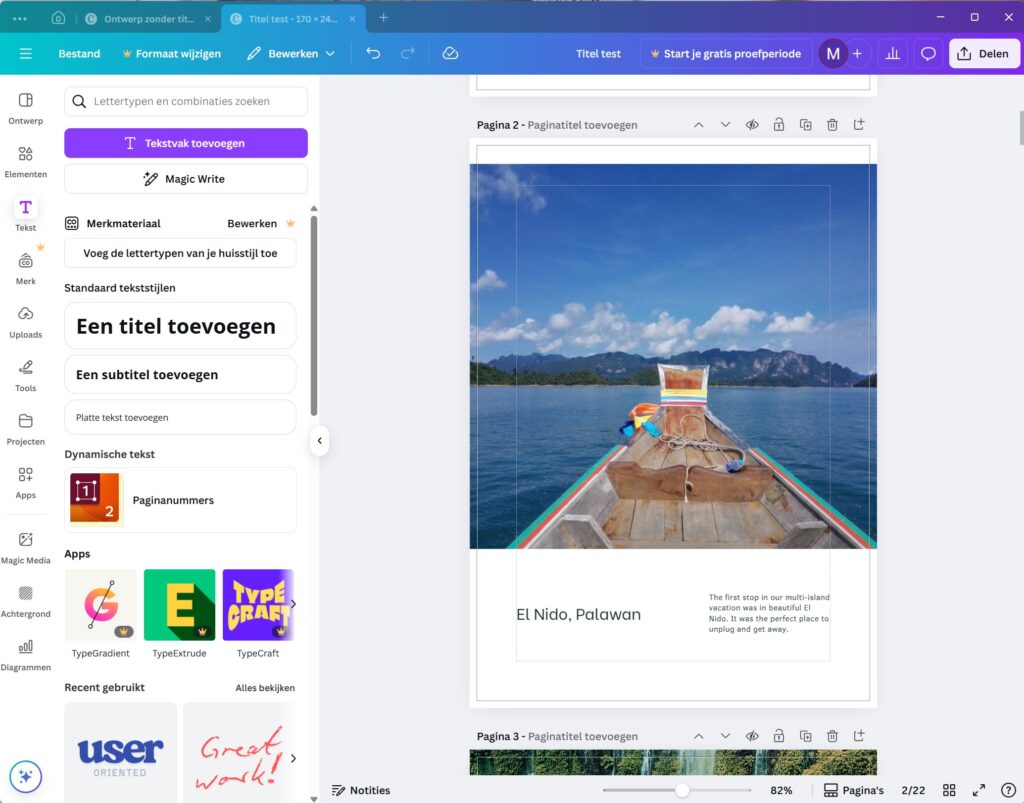1024x803 pixels.
Task: Delete Pagina 2 using trash icon
Action: (x=832, y=125)
